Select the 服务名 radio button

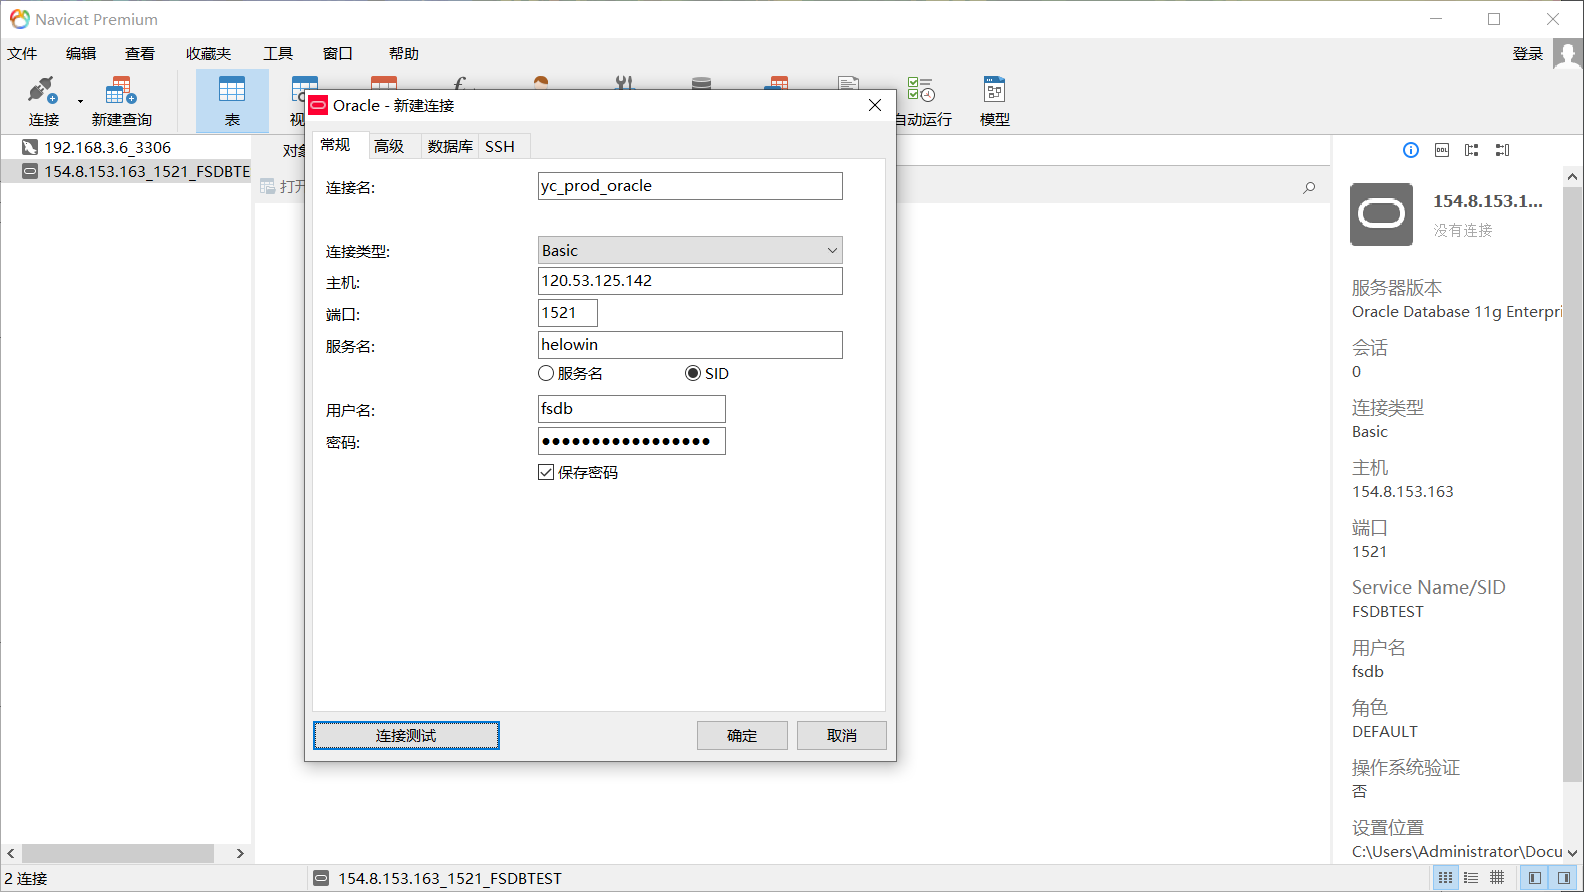(x=546, y=373)
